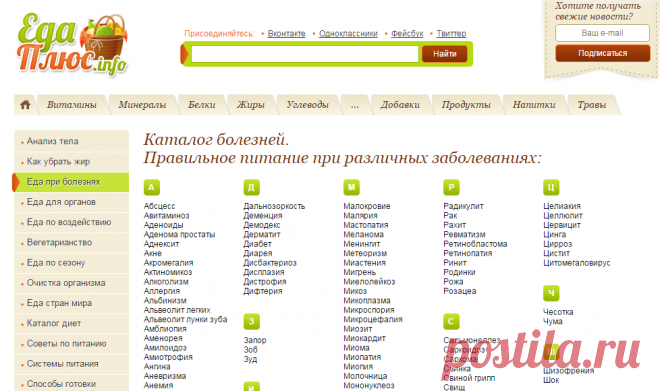This screenshot has width=660, height=391.
Task: Click the green letter Ц badge
Action: (x=551, y=187)
